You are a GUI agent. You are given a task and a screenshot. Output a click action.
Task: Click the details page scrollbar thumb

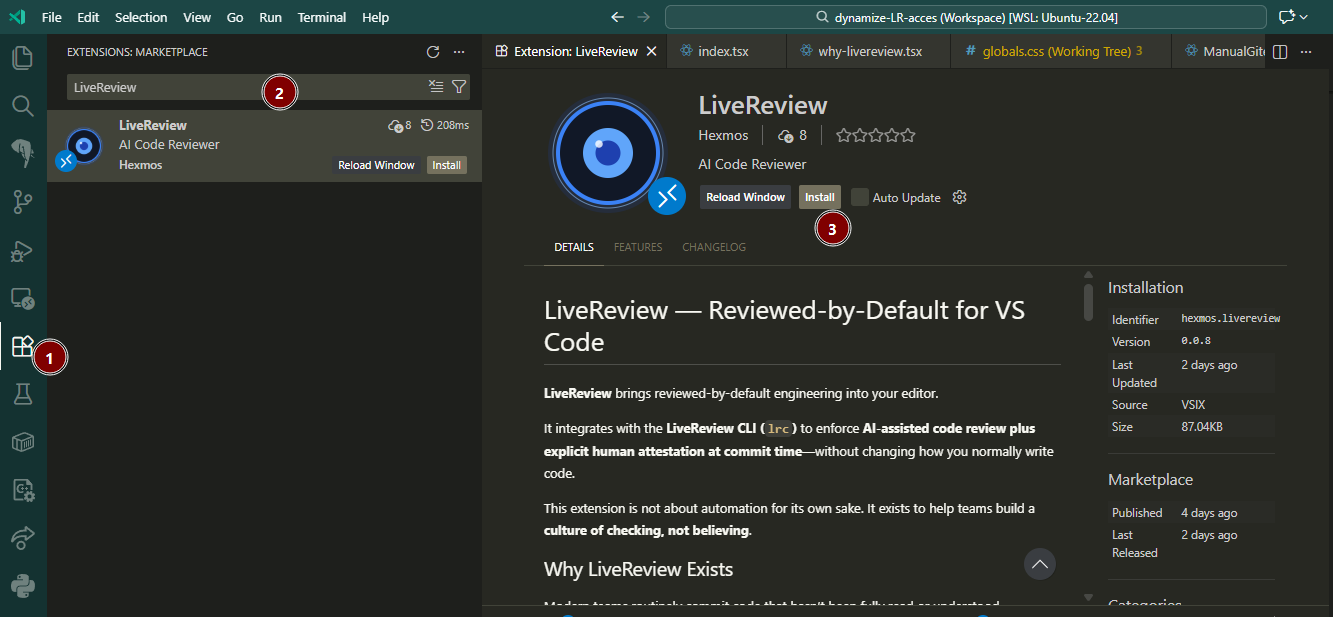[x=1088, y=302]
